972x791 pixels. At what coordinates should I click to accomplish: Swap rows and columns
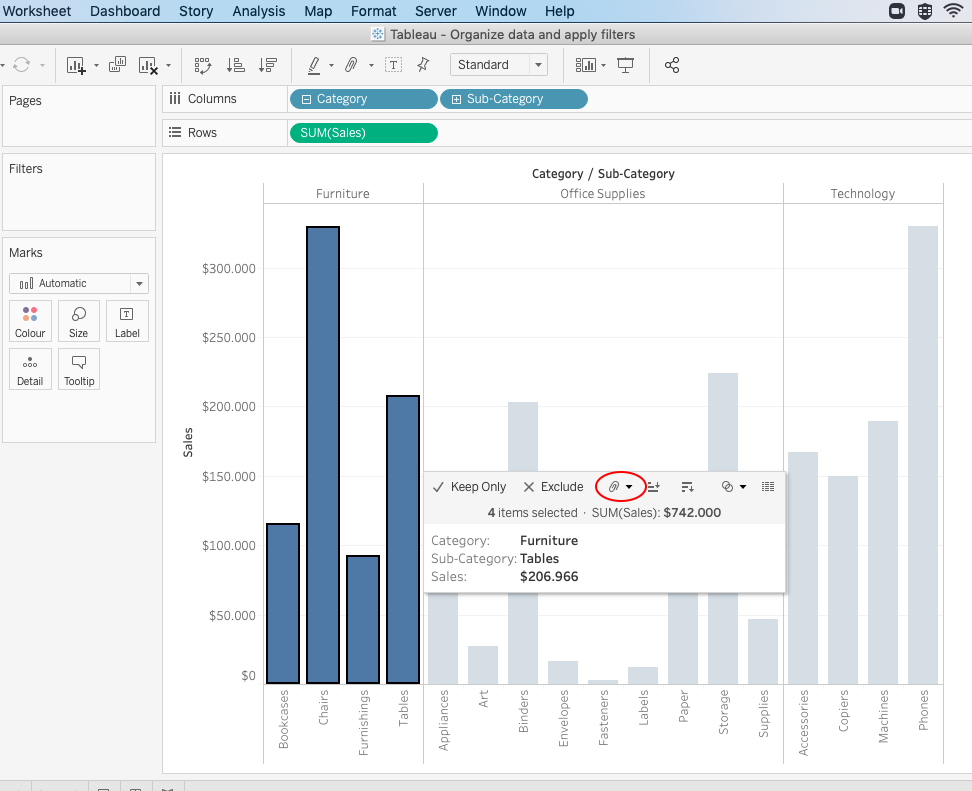(203, 65)
